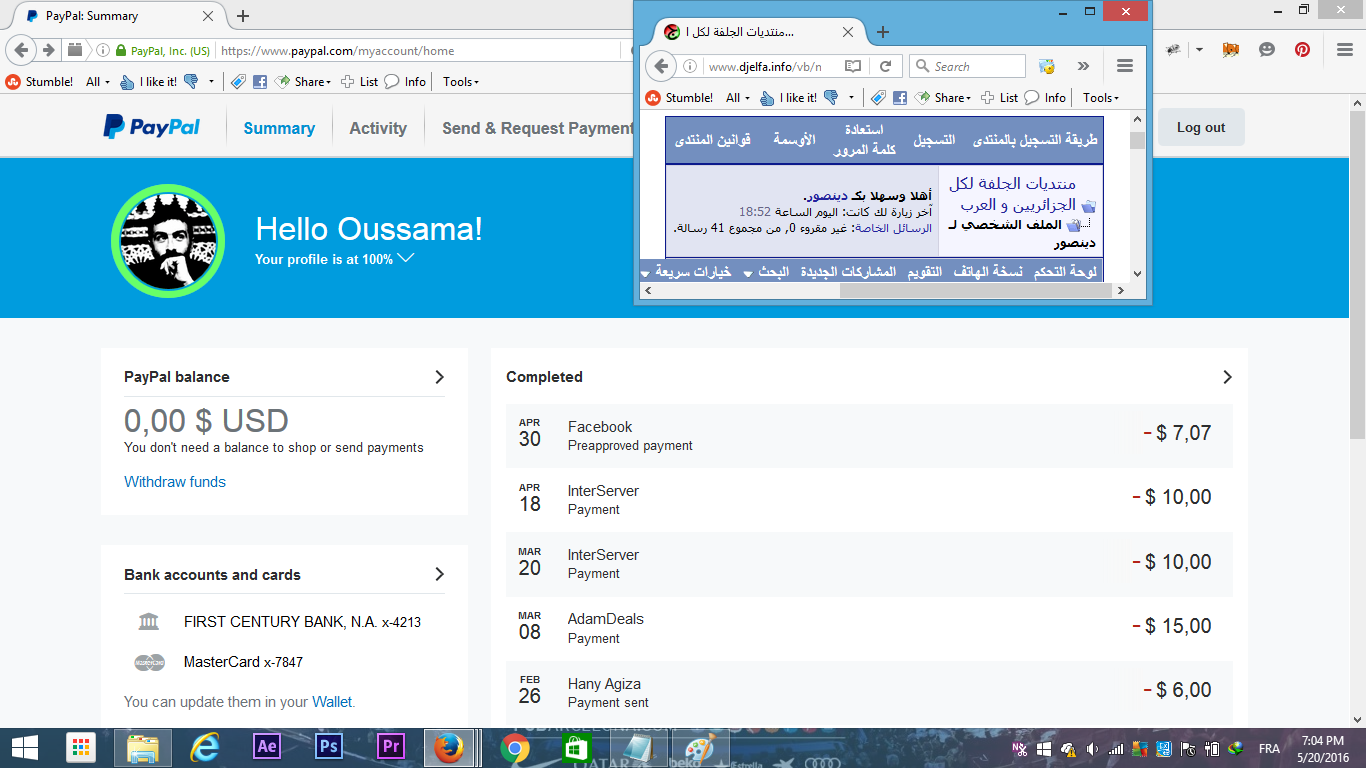Click profile picture avatar
Viewport: 1366px width, 768px height.
168,241
